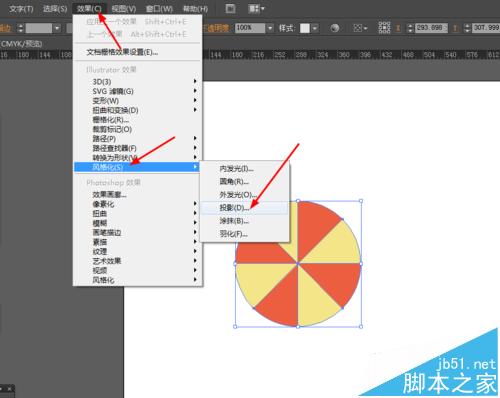This screenshot has width=500, height=398.
Task: Open the align options icon dropdown
Action: (360, 28)
